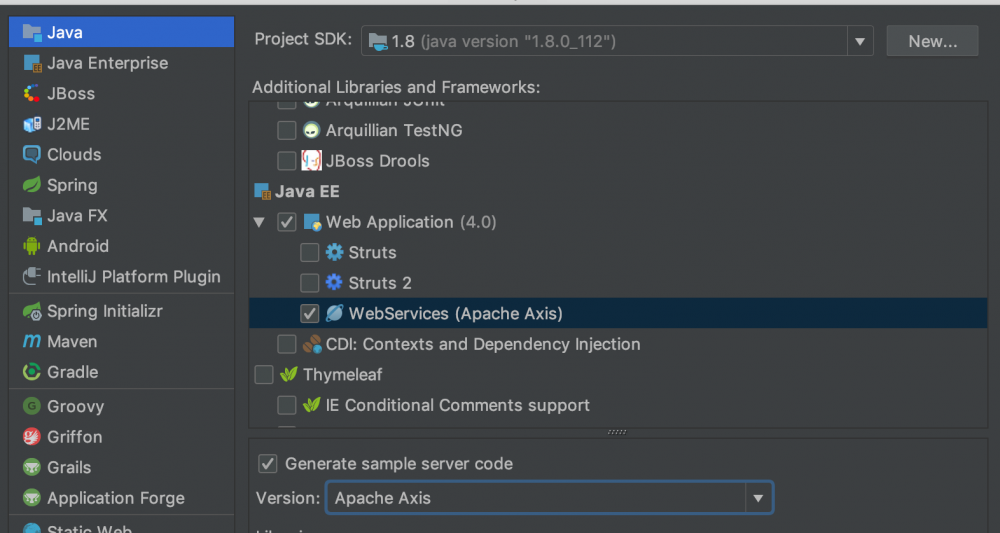This screenshot has width=1000, height=533.
Task: Click the JBoss Drools icon
Action: (311, 161)
